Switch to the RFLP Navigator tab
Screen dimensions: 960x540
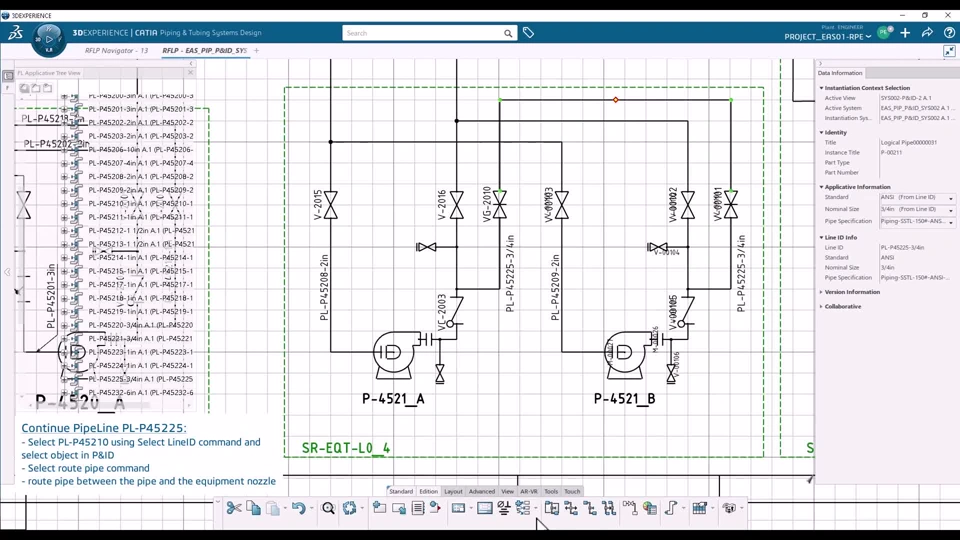tap(116, 50)
